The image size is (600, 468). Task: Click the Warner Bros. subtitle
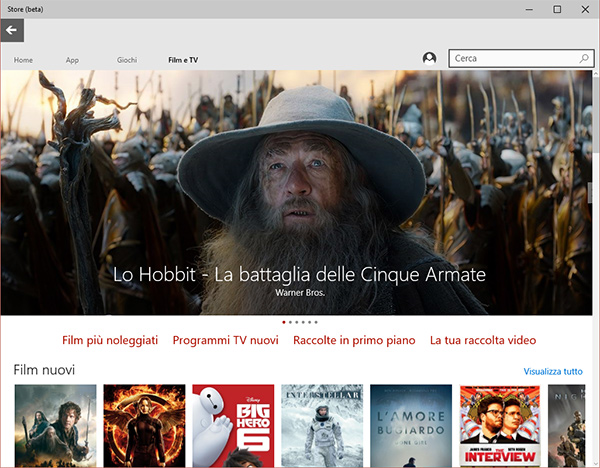[x=300, y=293]
